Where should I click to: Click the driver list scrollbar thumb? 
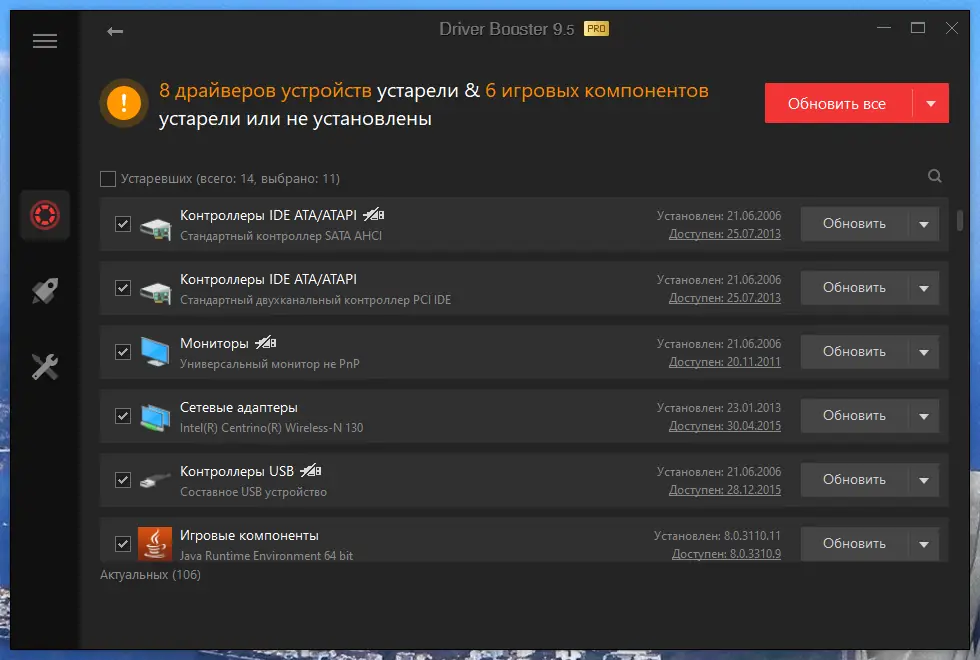[959, 219]
